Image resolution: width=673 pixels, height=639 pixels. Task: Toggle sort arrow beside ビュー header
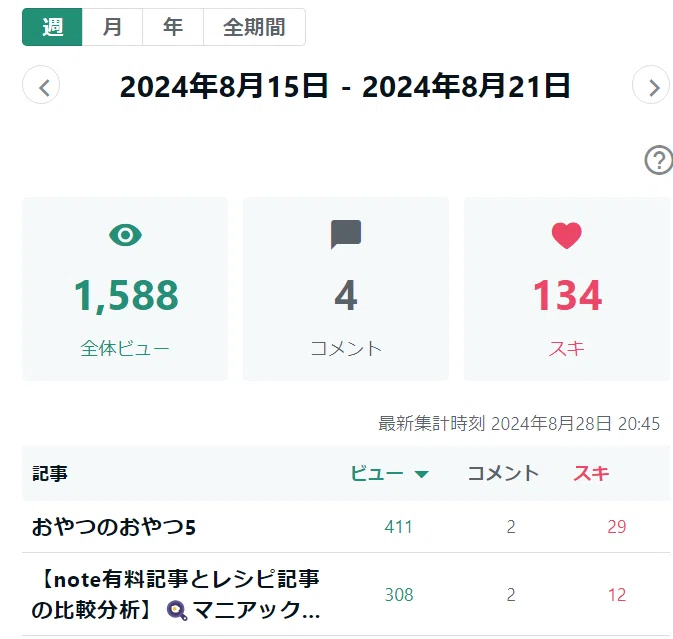pyautogui.click(x=421, y=474)
